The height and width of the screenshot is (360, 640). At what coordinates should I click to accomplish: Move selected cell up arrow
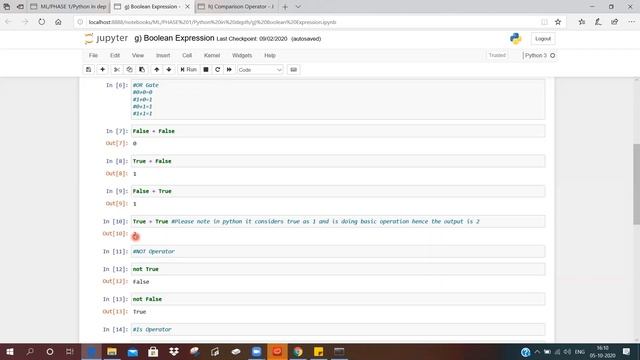[157, 70]
